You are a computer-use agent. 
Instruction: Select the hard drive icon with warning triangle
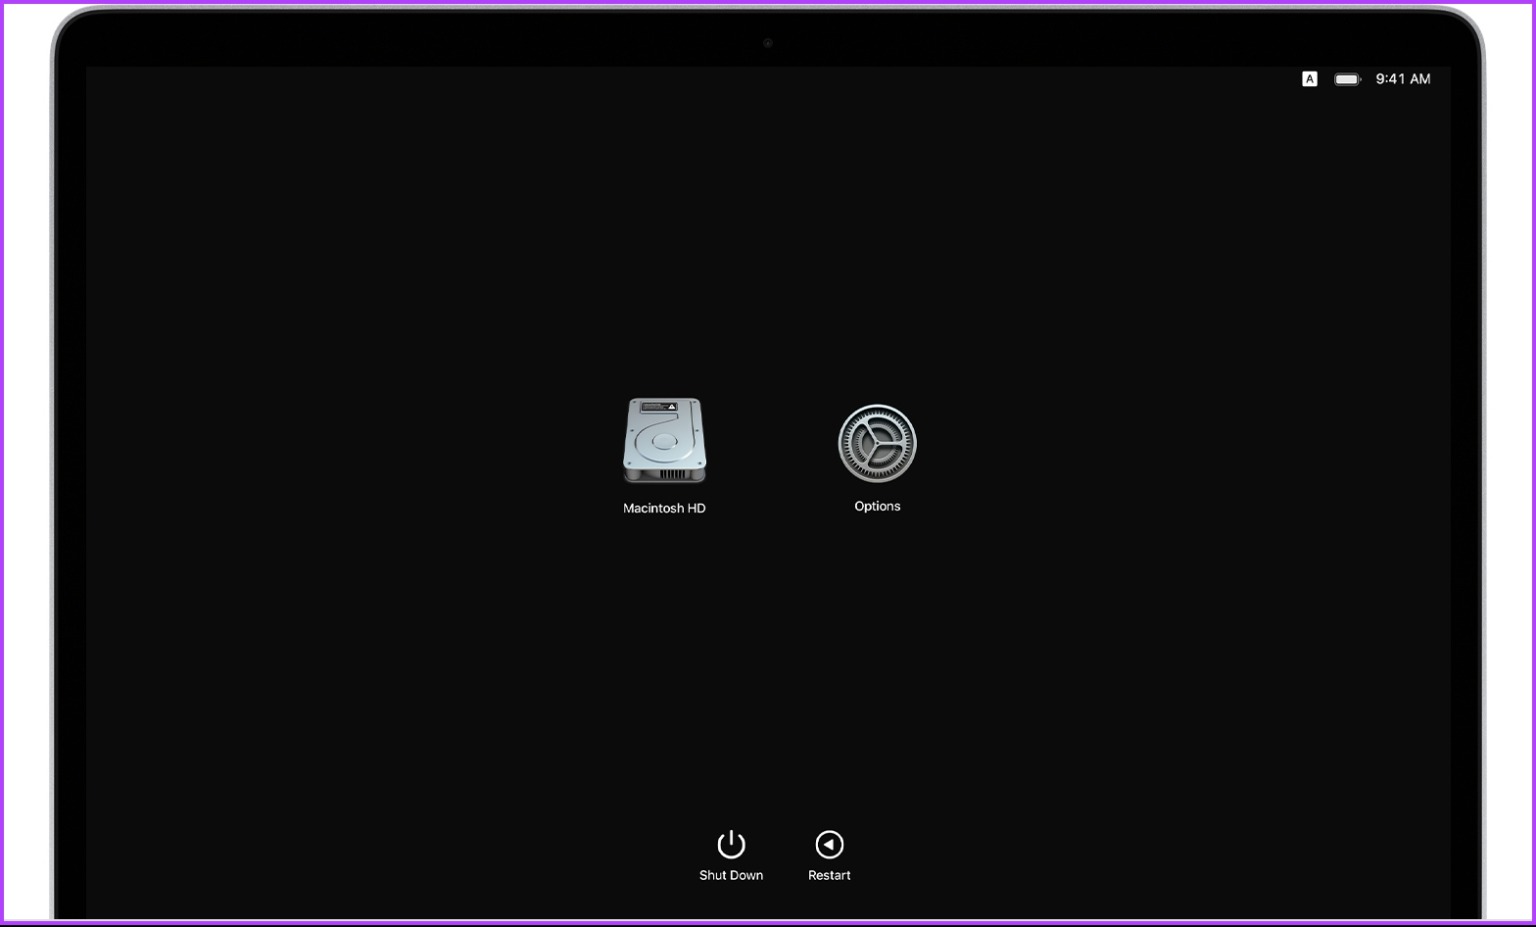coord(664,440)
